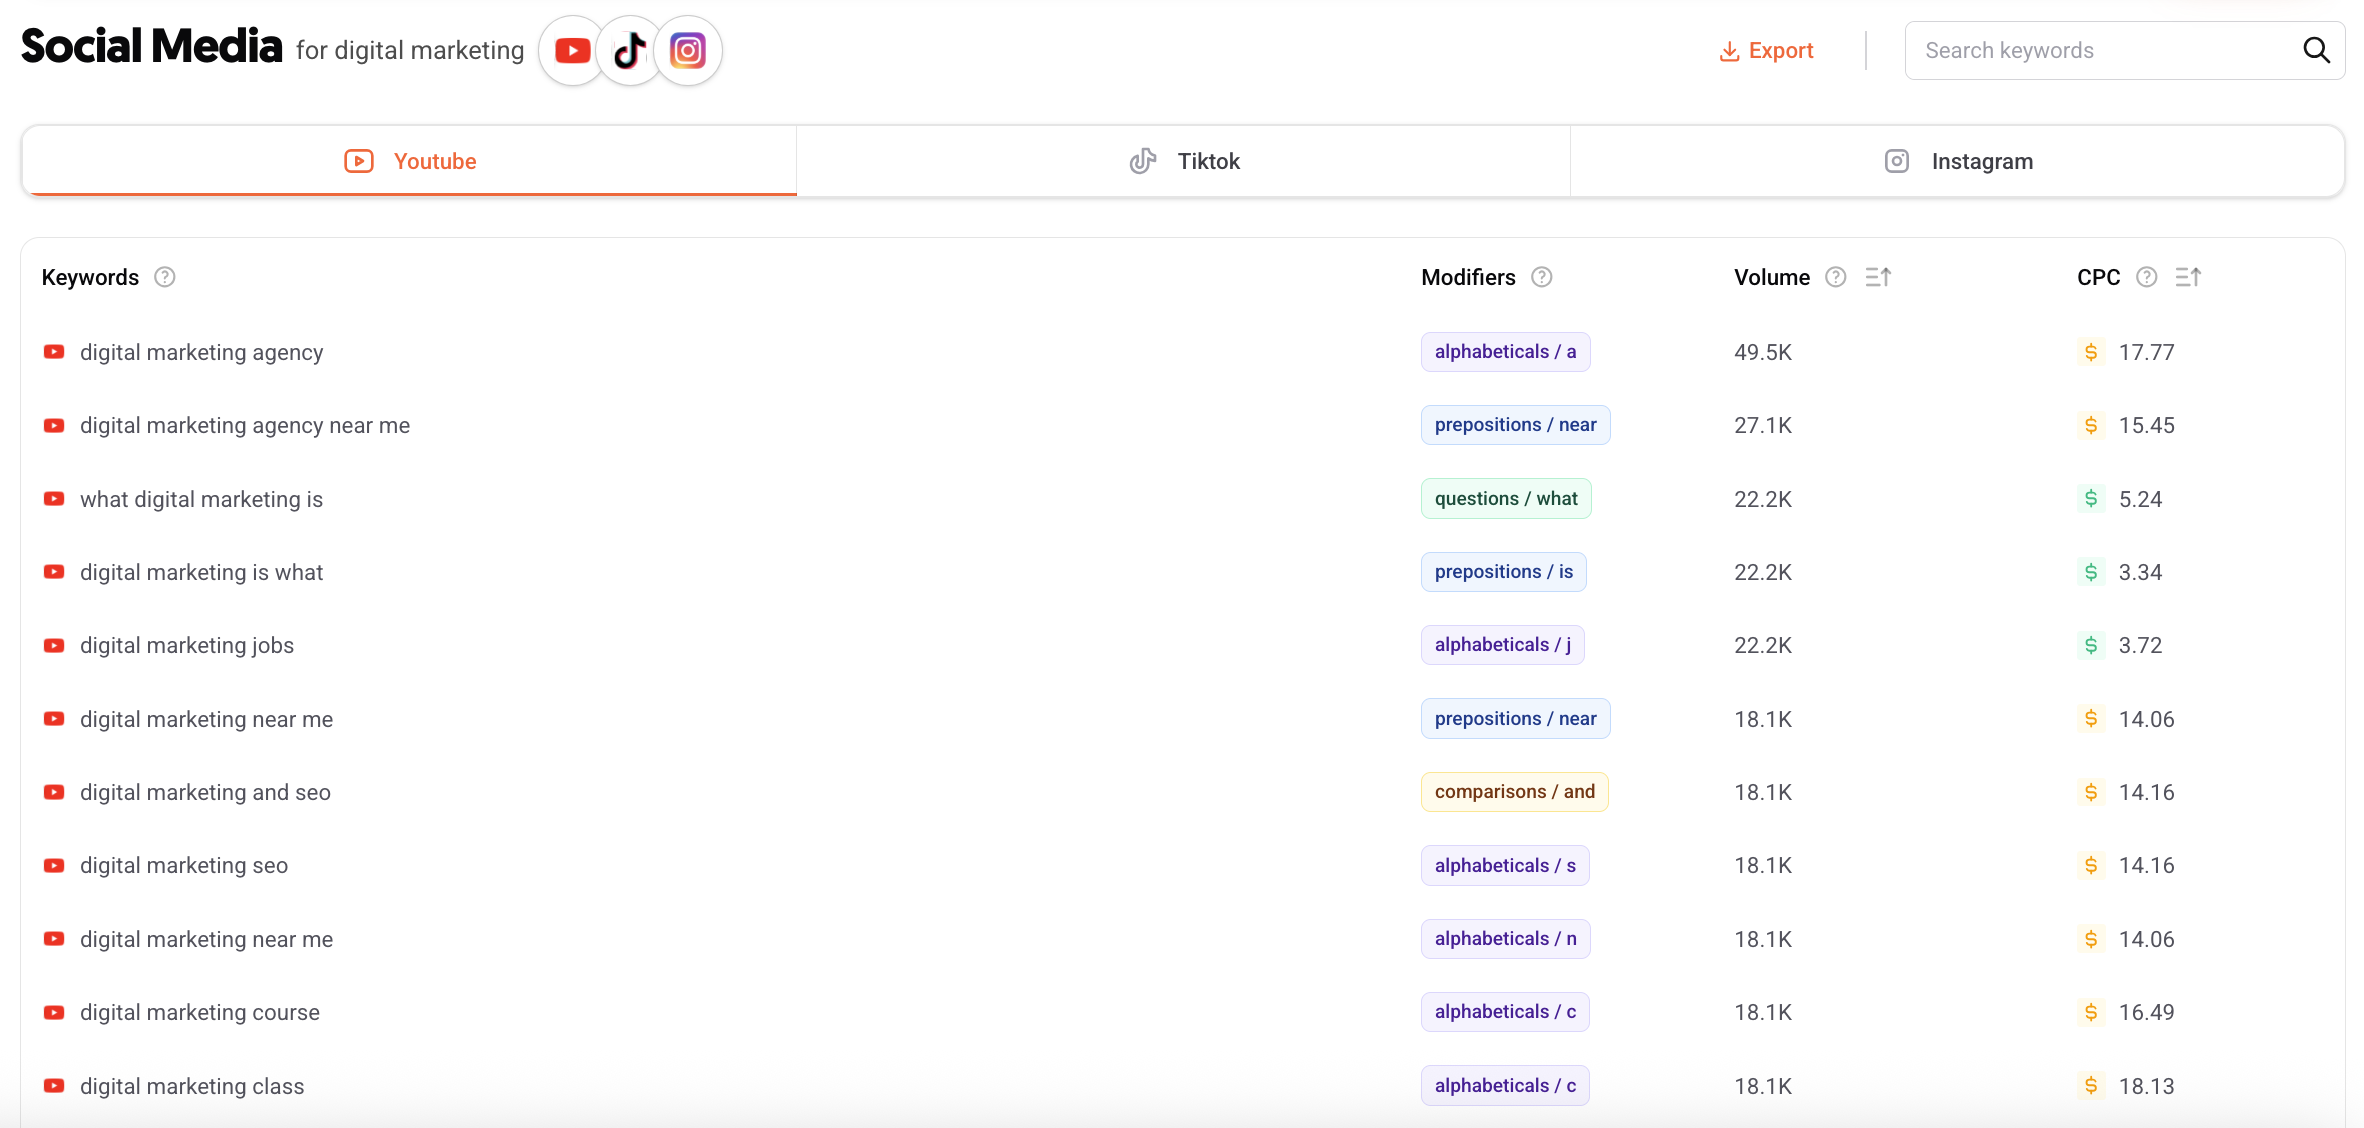Click the search magnifier icon
2364x1128 pixels.
(2317, 50)
